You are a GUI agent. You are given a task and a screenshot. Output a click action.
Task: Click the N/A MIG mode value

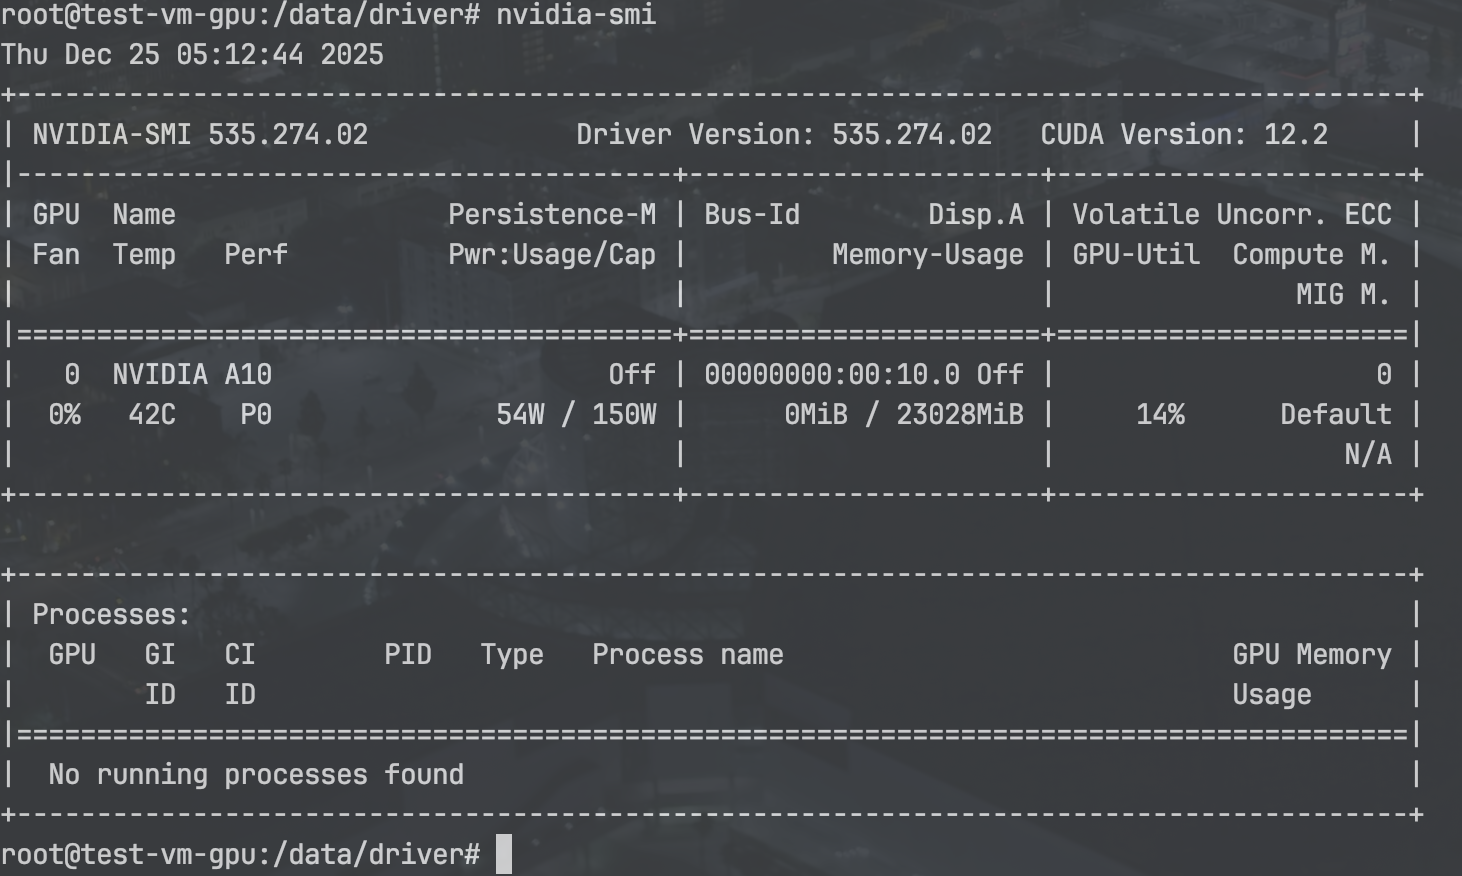(1368, 455)
